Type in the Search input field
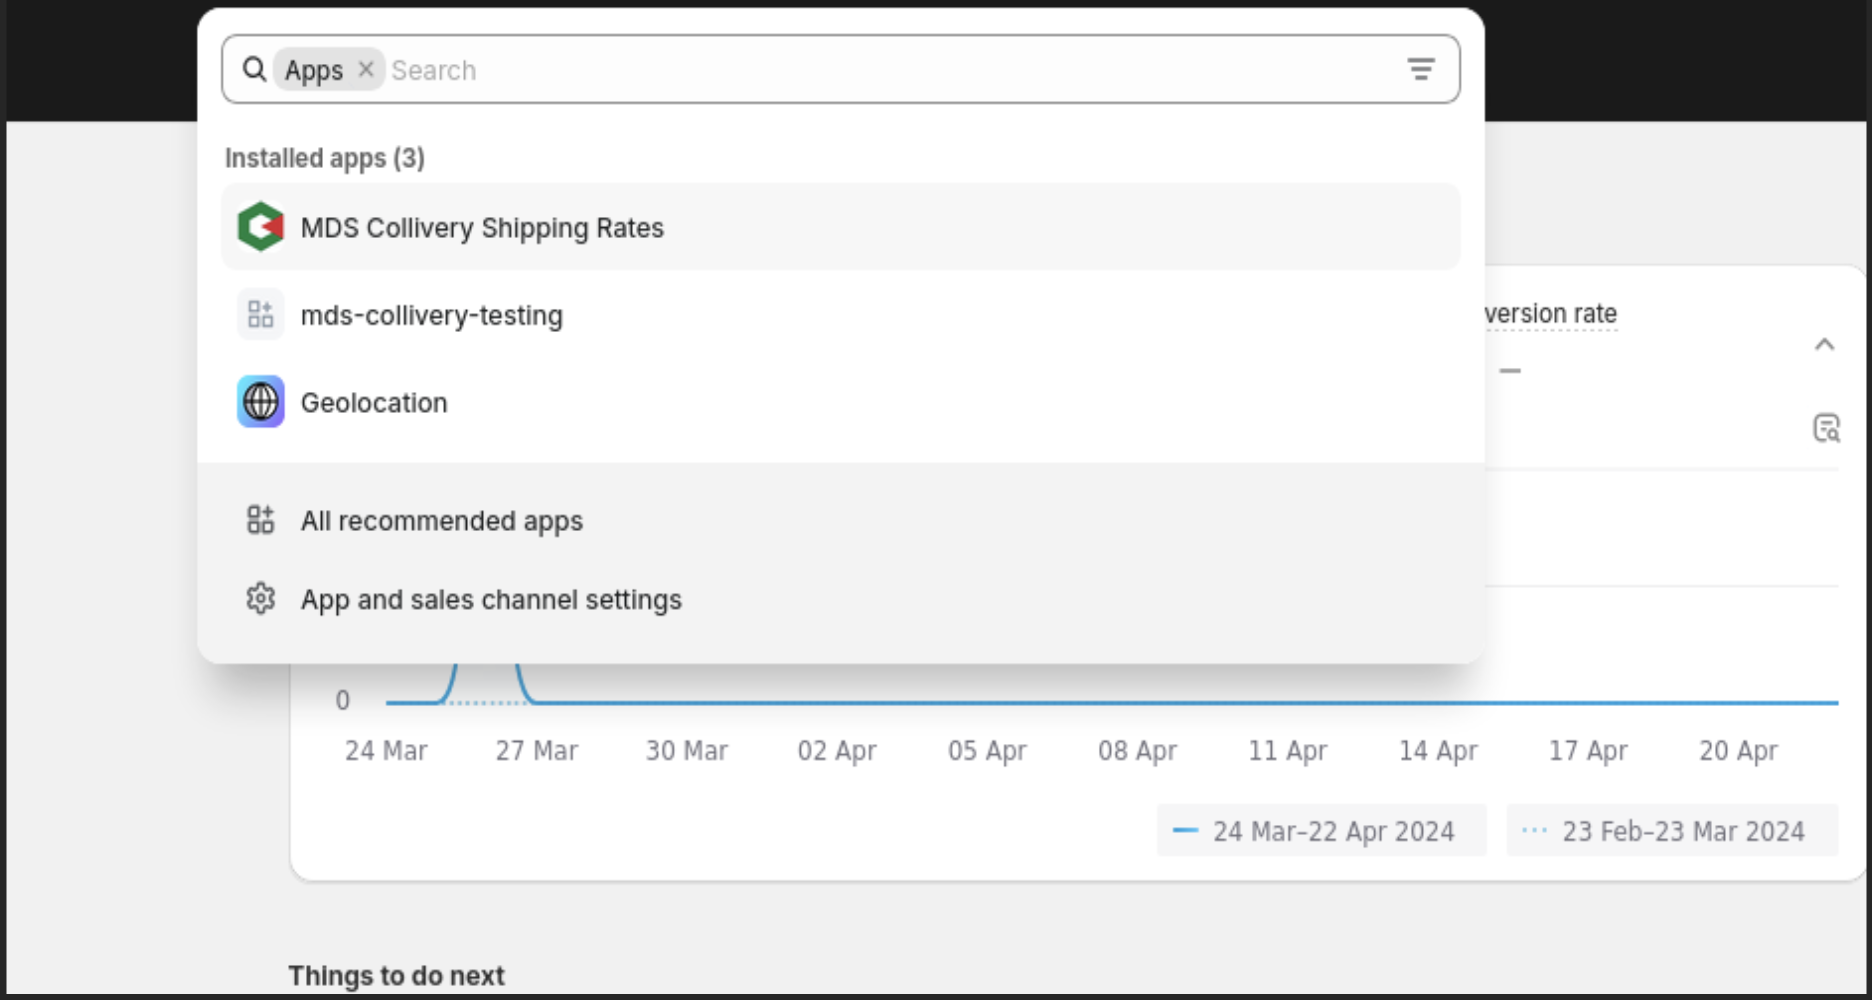 tap(880, 70)
